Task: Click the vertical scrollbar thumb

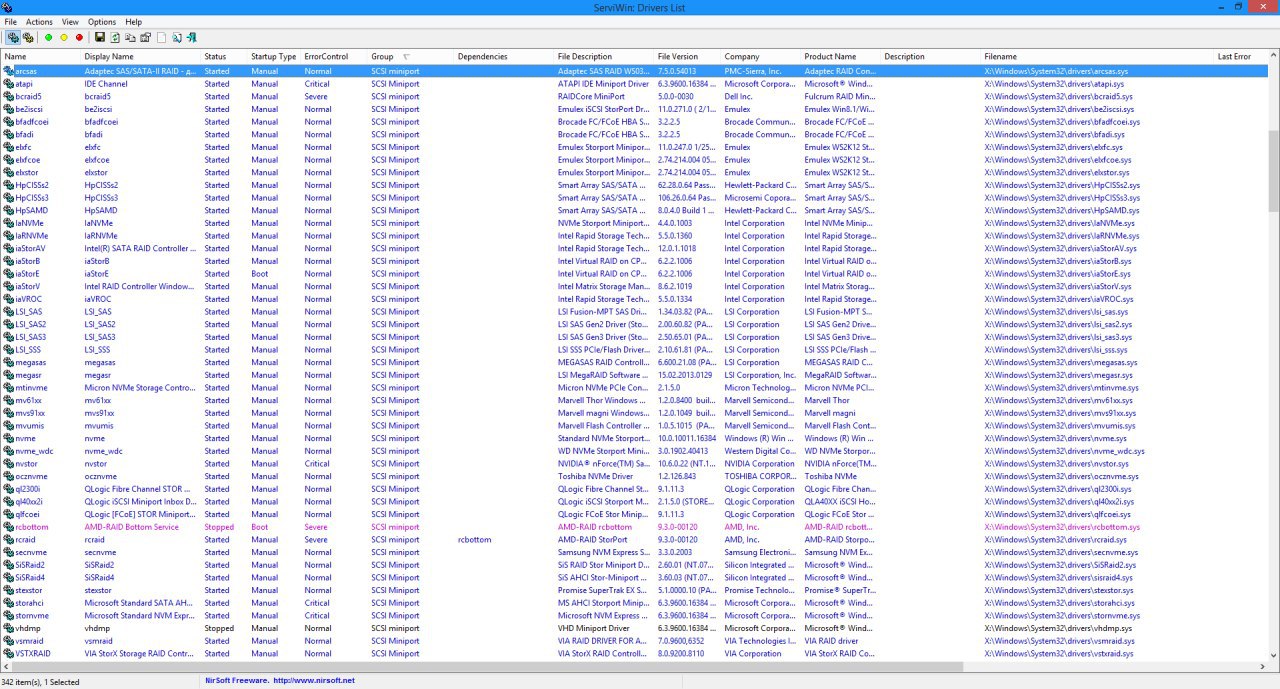Action: (x=1273, y=171)
